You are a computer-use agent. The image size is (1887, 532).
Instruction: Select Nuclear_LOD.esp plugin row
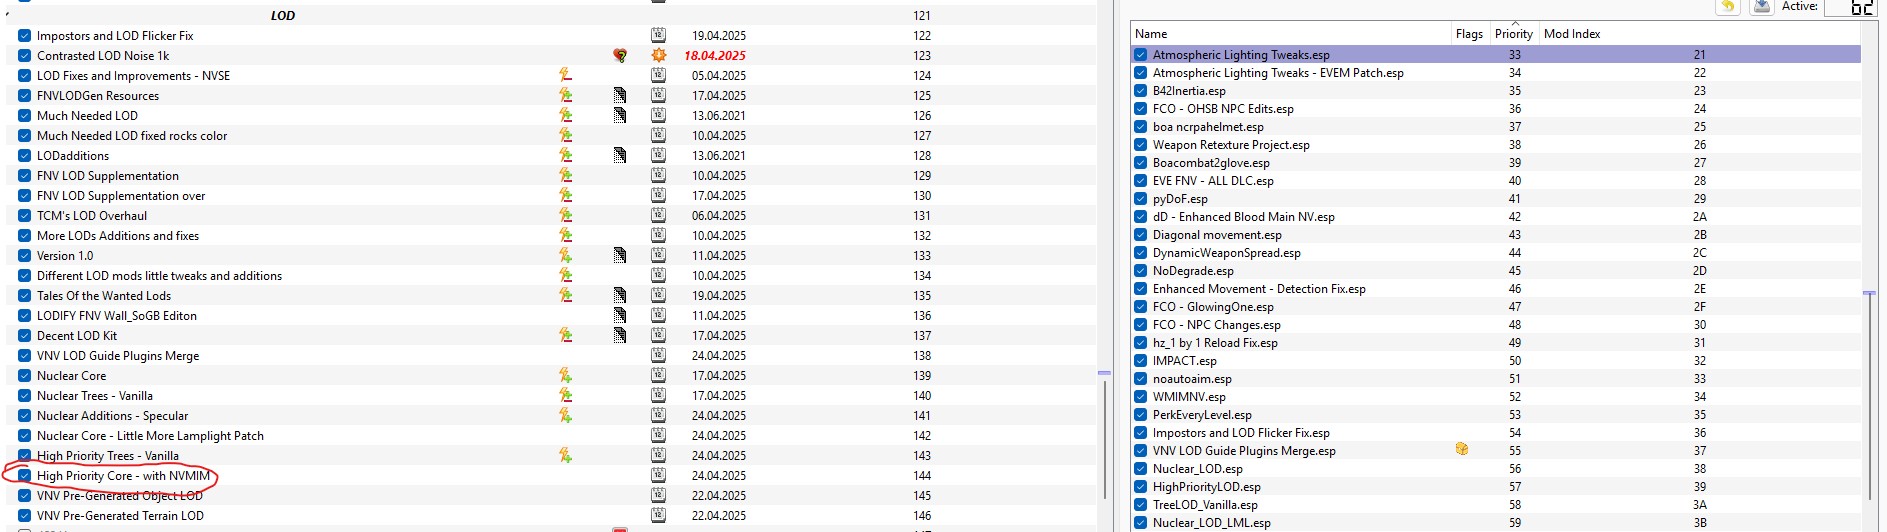click(1497, 469)
